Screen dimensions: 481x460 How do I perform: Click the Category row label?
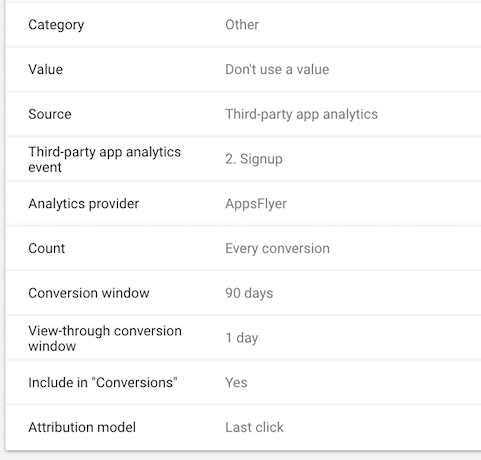tap(56, 25)
